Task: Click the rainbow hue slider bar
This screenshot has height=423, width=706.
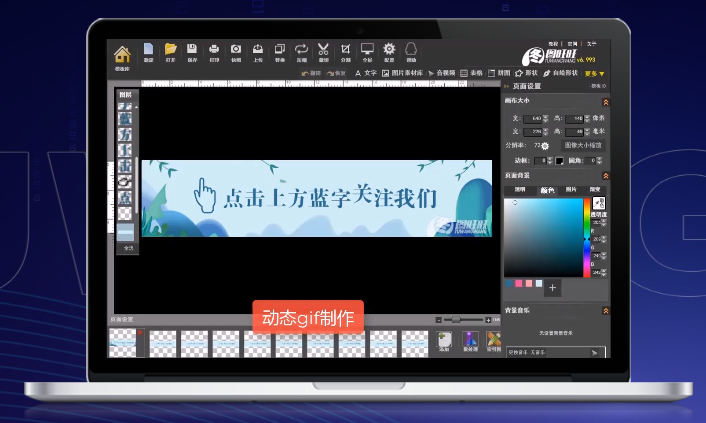Action: (x=587, y=238)
